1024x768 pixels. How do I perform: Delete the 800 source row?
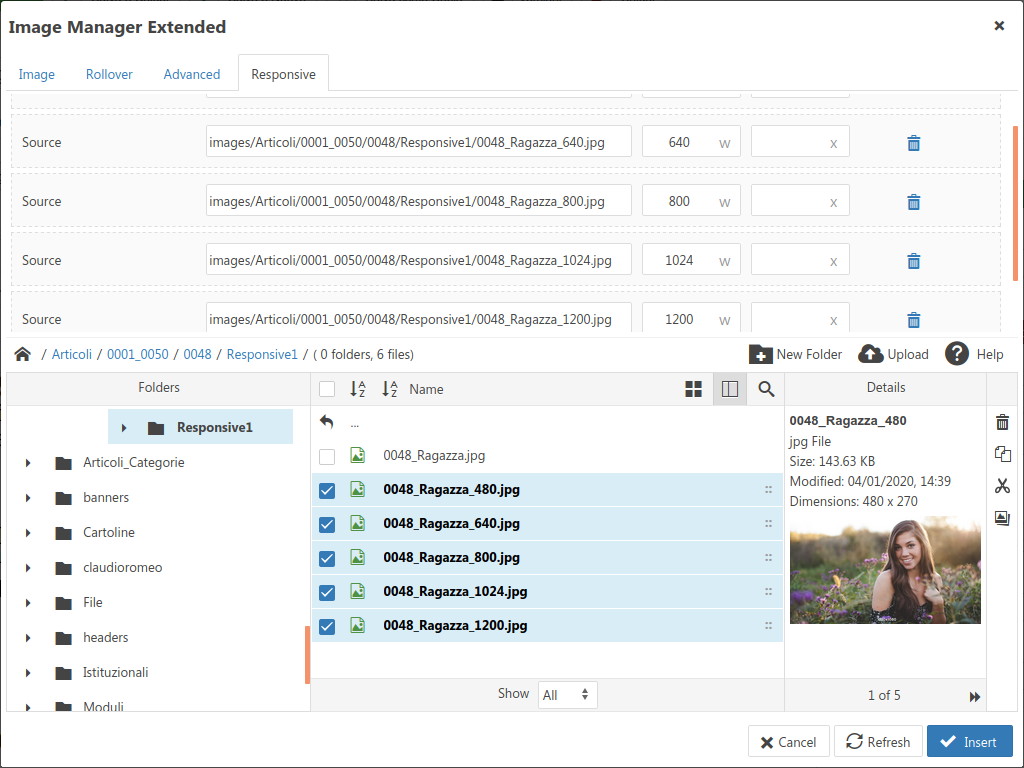point(914,202)
